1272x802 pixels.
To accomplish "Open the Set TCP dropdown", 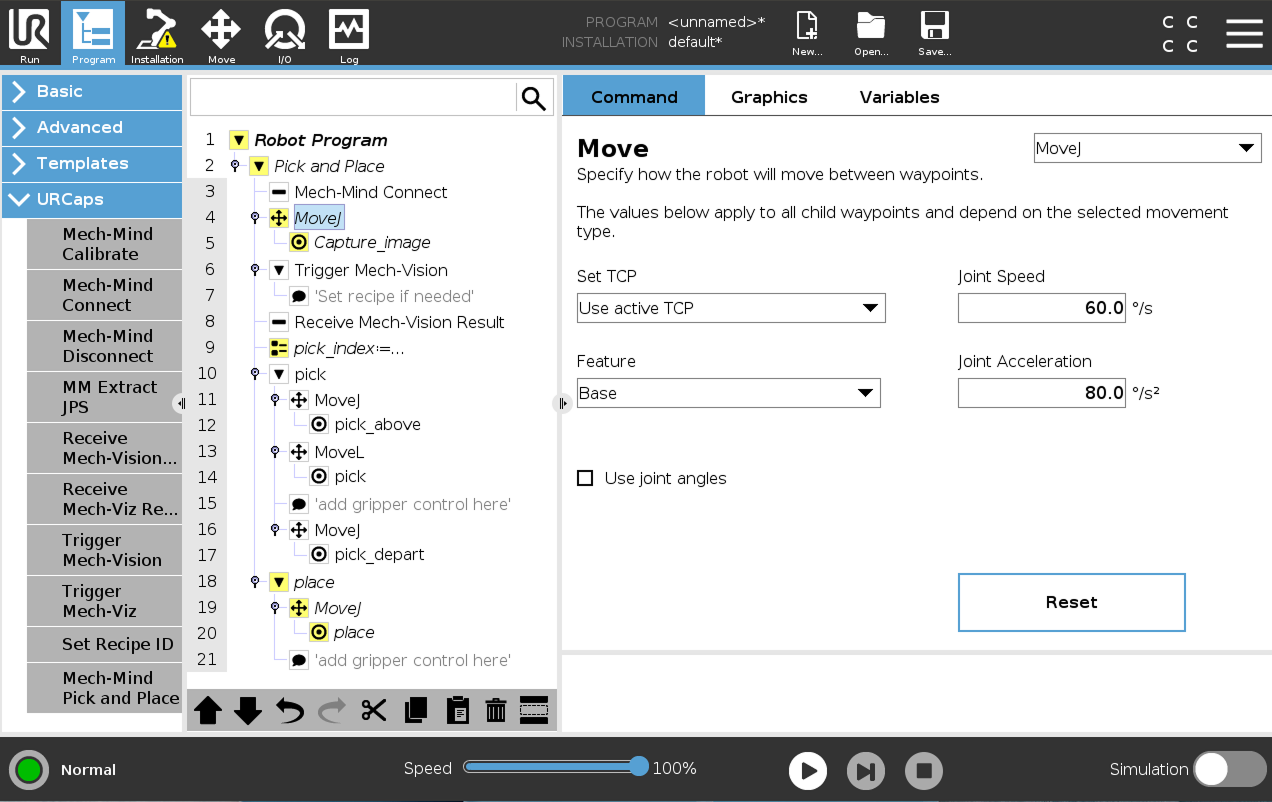I will coord(730,308).
